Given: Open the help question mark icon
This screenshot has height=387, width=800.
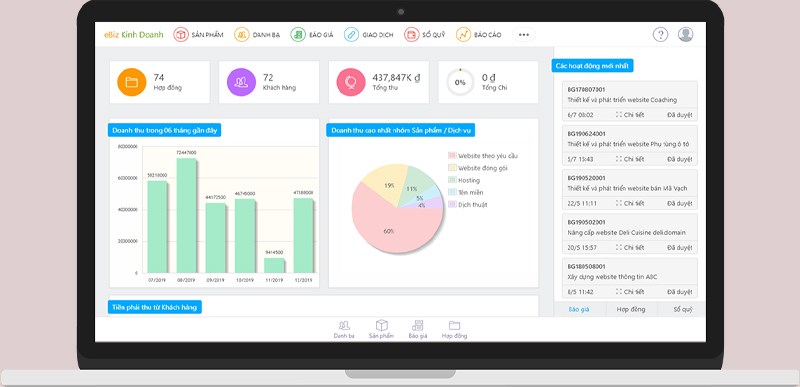Looking at the screenshot, I should 660,35.
